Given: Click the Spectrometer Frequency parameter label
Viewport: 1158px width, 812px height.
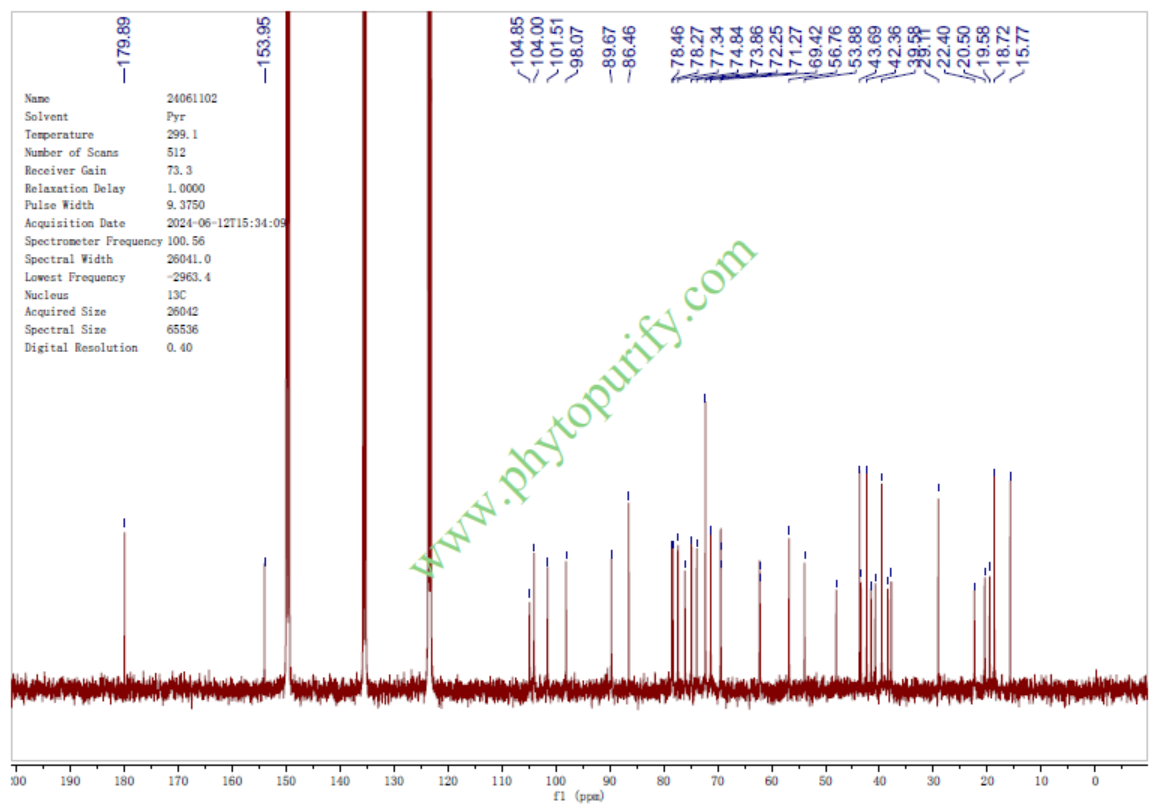Looking at the screenshot, I should pos(93,242).
